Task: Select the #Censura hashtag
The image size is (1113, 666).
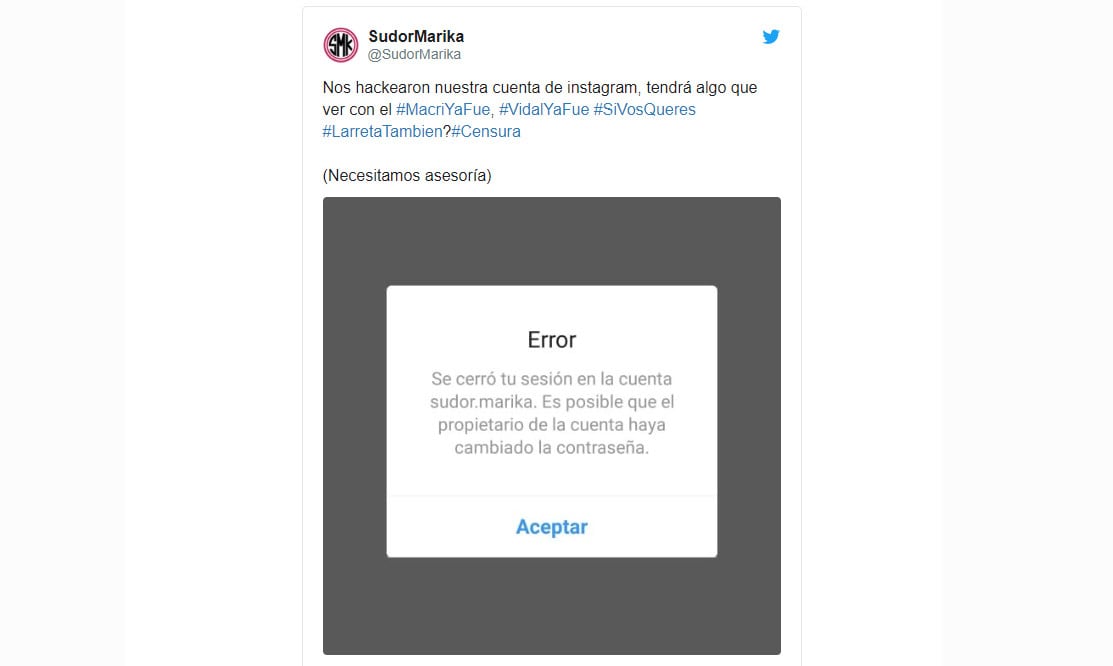Action: point(486,131)
